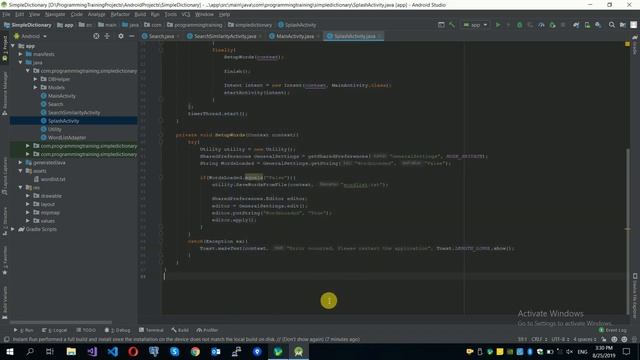The image size is (640, 360).
Task: Expand the DBHelper package
Action: click(x=35, y=79)
